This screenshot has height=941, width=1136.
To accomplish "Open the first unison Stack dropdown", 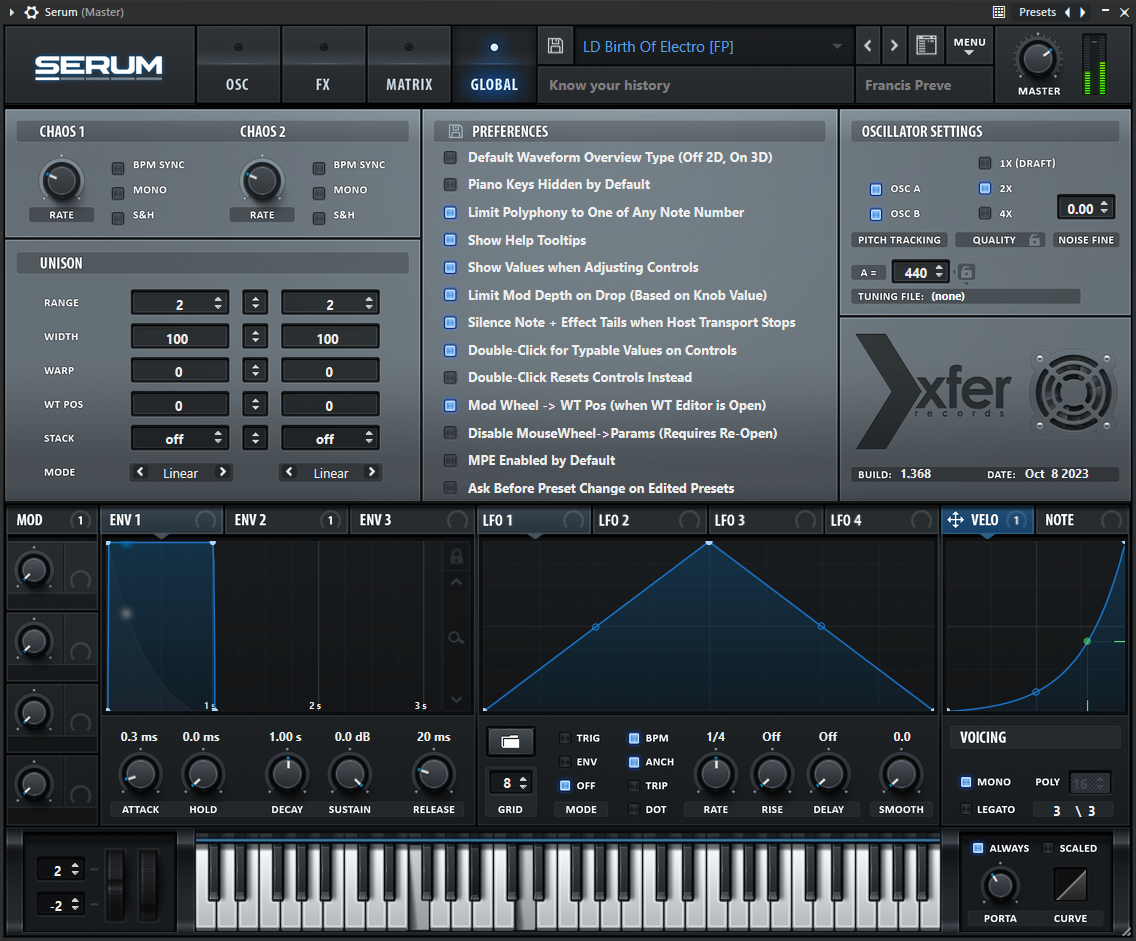I will 180,439.
